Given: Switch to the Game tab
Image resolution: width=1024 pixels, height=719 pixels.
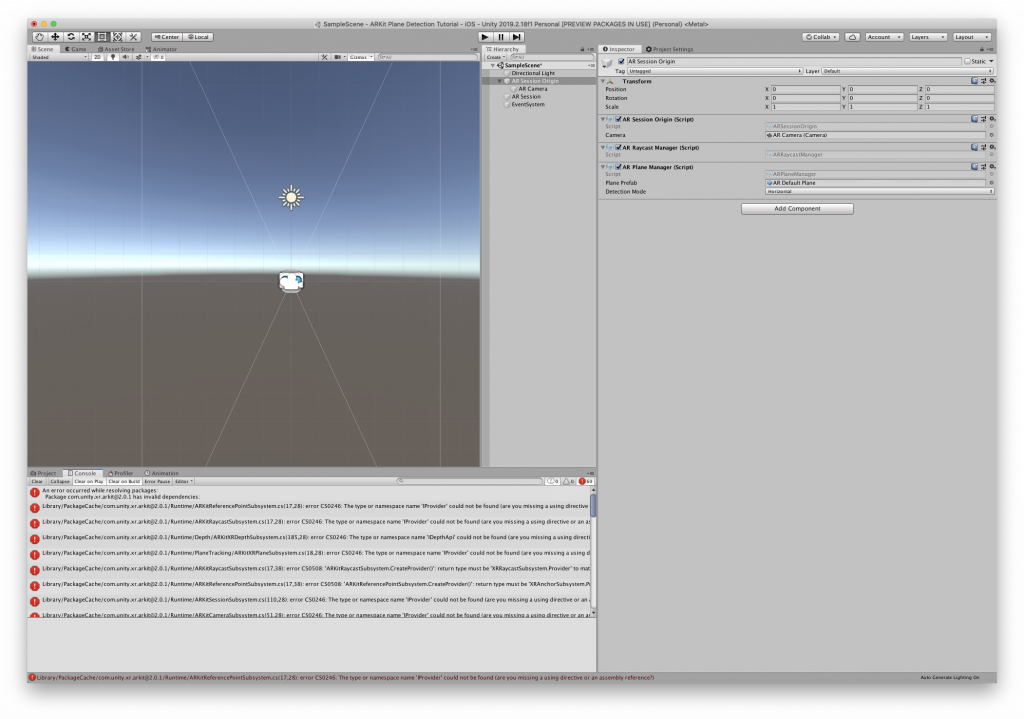Looking at the screenshot, I should tap(76, 49).
